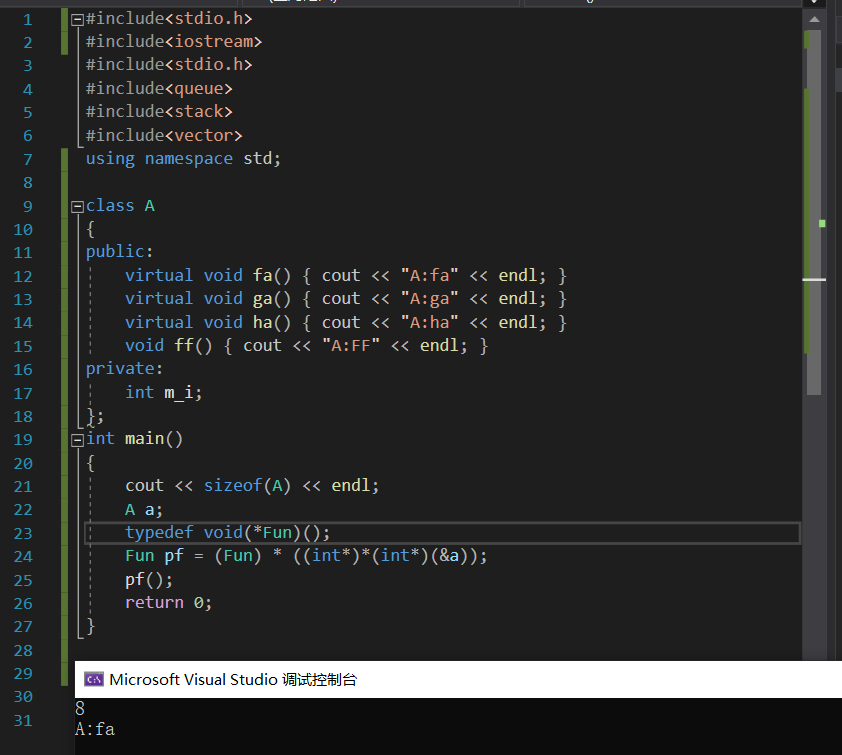Click on 'using namespace std;' line
The image size is (842, 755).
tap(183, 159)
